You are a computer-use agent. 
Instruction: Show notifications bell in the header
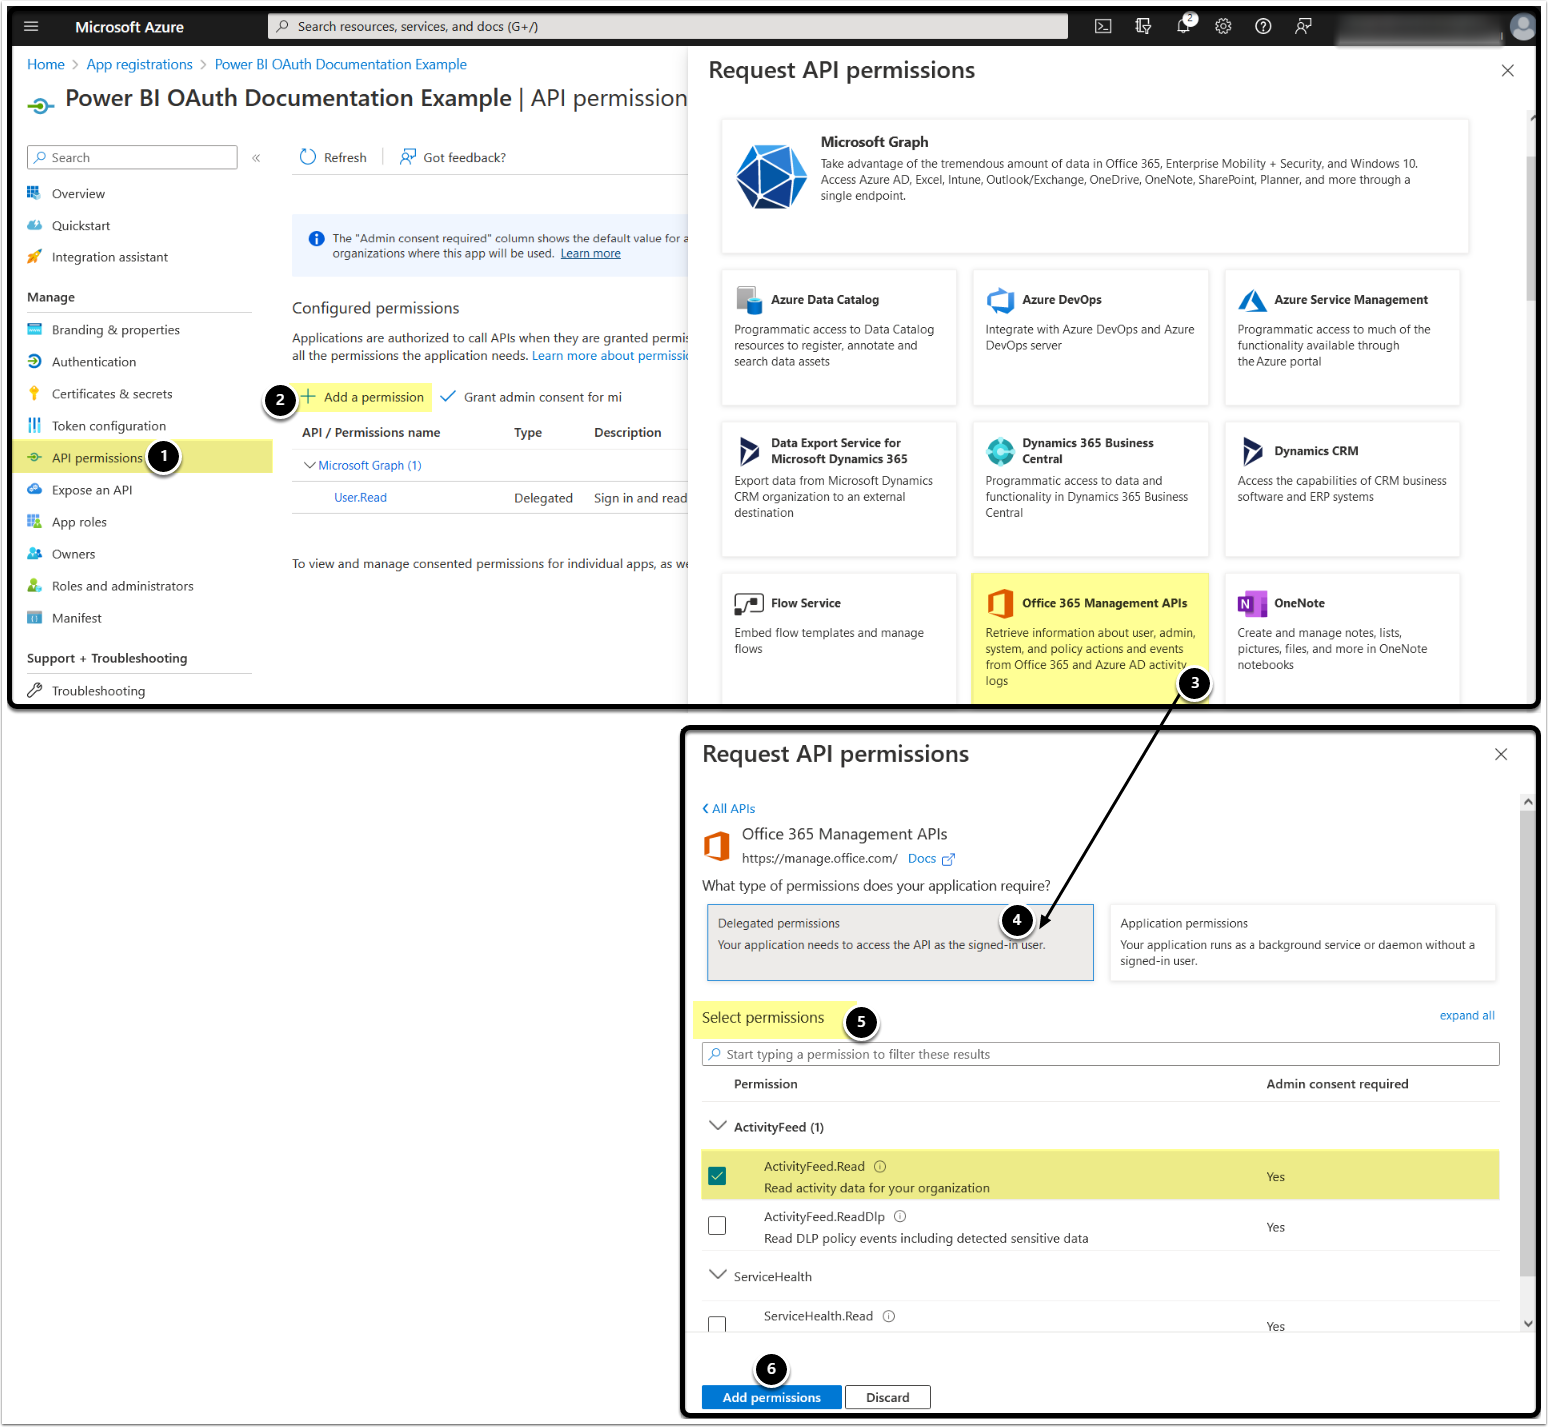coord(1184,27)
